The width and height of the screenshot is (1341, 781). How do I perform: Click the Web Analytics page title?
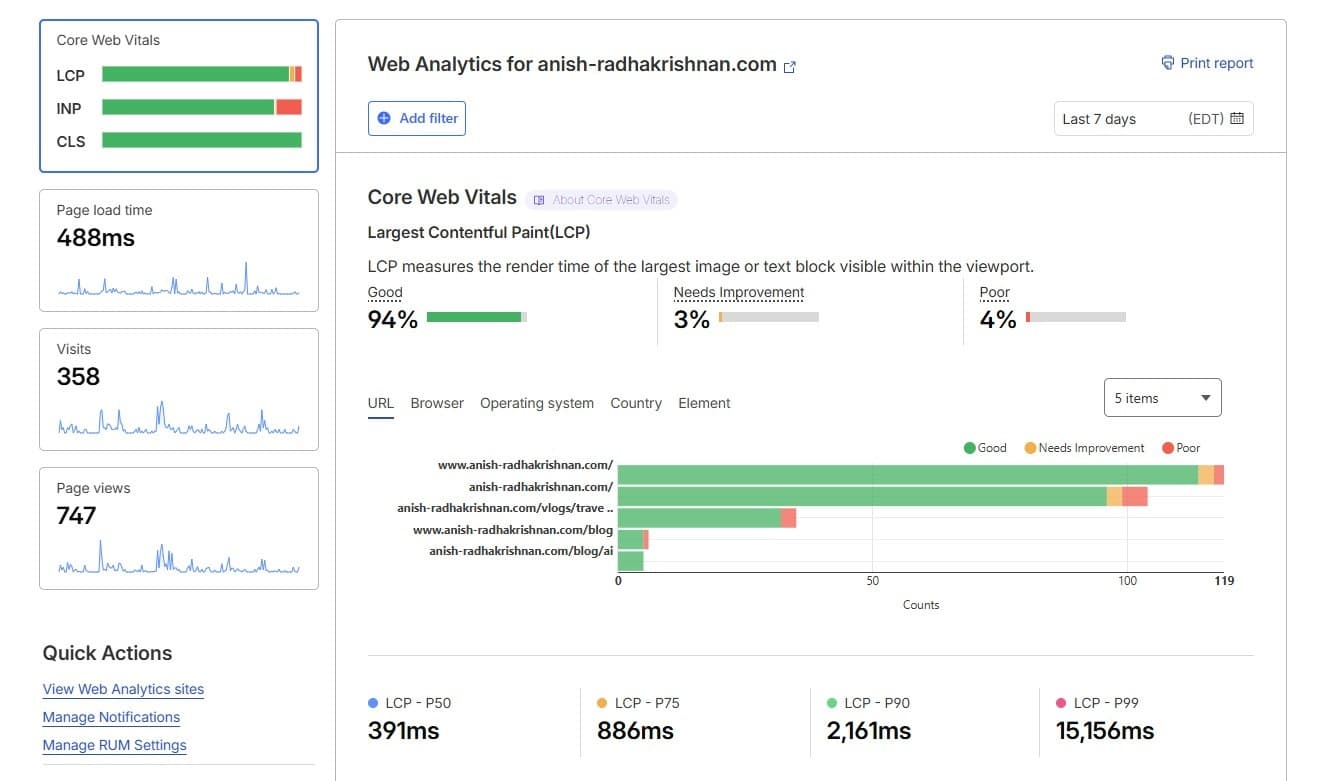572,64
